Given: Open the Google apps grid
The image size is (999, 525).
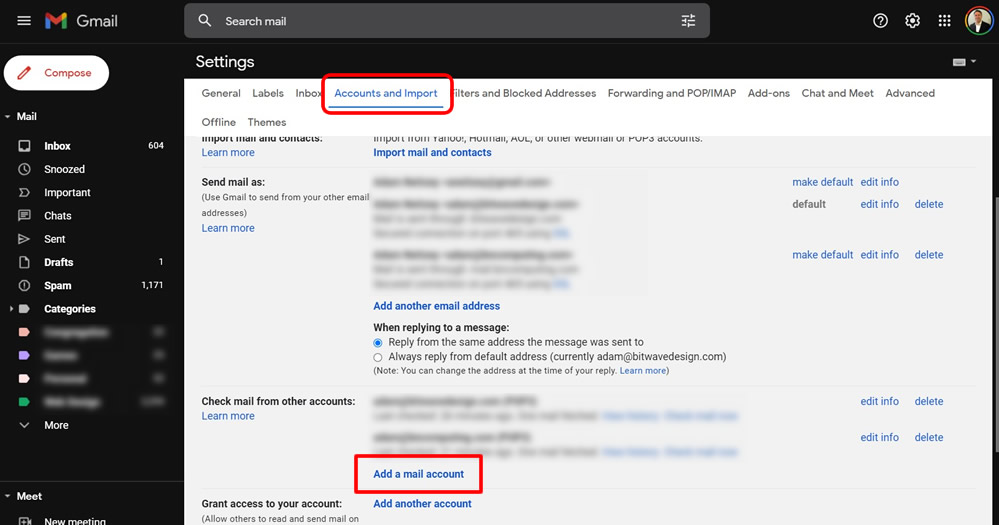Looking at the screenshot, I should (944, 21).
